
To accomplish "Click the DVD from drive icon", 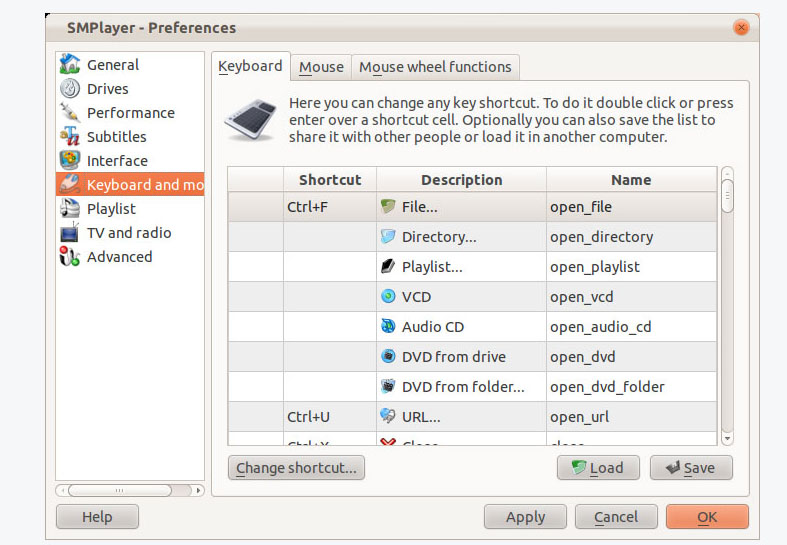I will click(x=388, y=356).
